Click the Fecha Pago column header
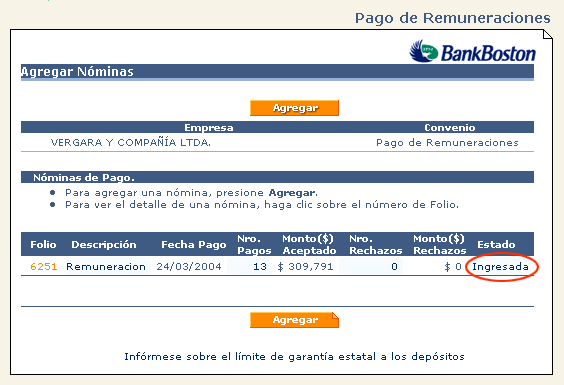564x385 pixels. (194, 245)
